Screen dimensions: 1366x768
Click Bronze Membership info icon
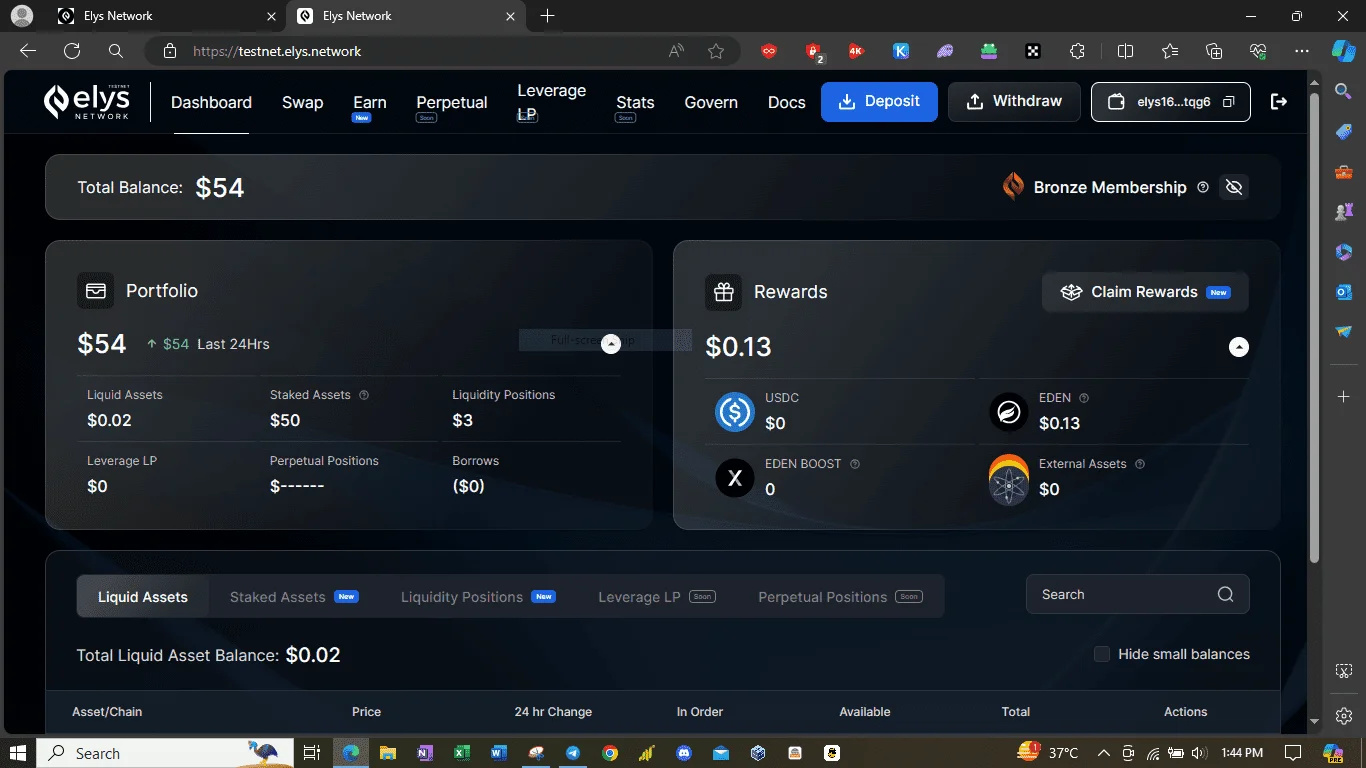coord(1203,187)
